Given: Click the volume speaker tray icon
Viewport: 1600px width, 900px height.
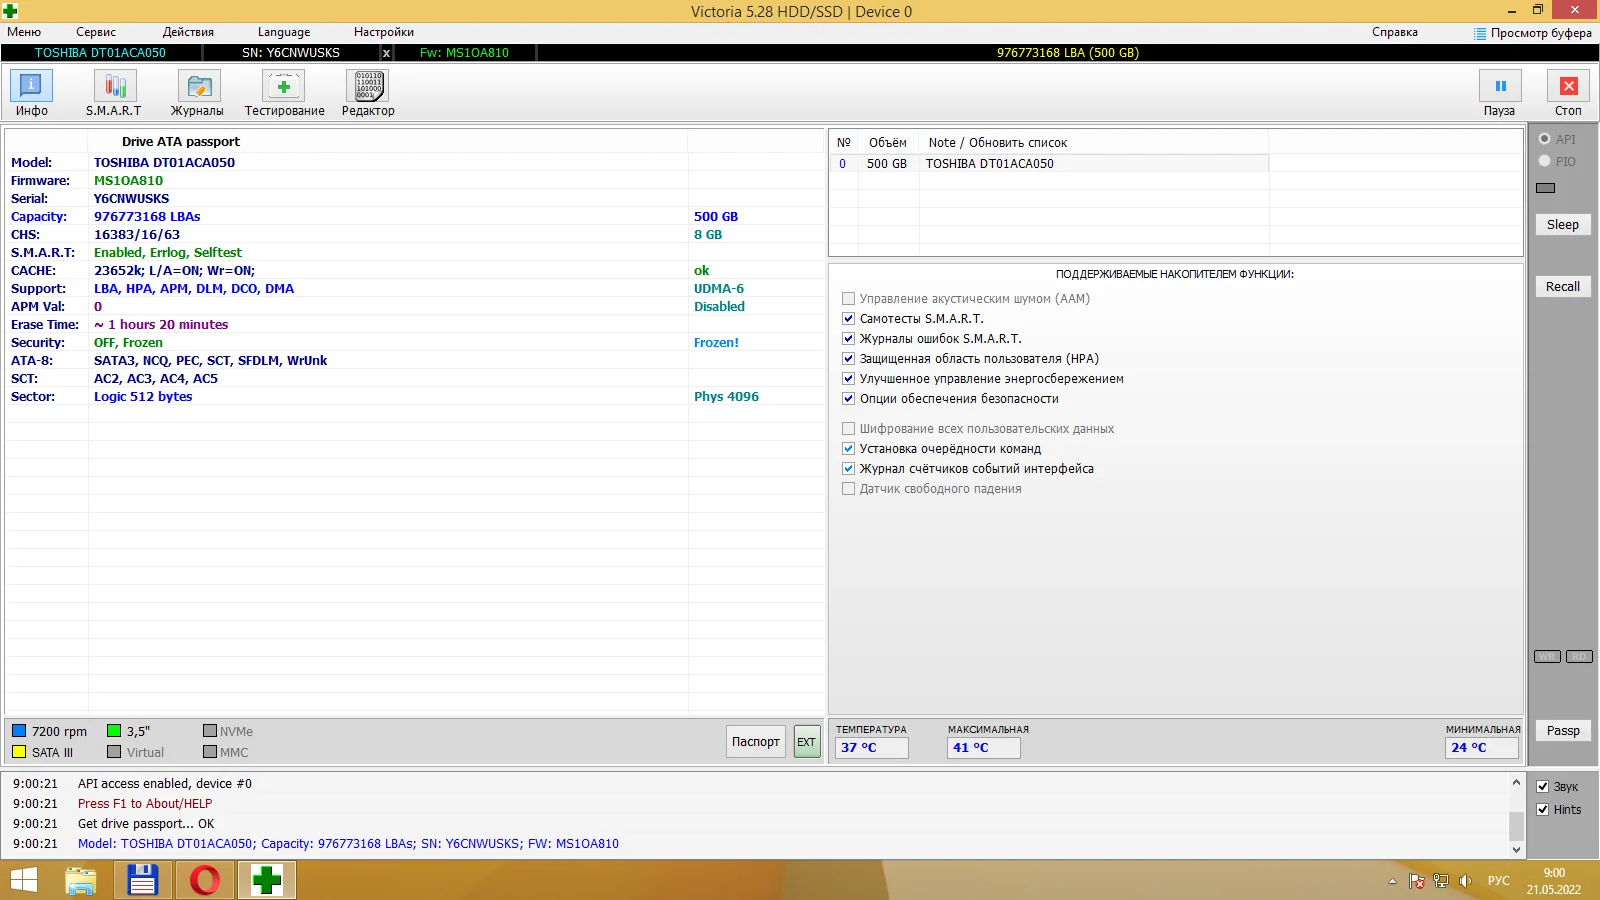Looking at the screenshot, I should tap(1465, 881).
